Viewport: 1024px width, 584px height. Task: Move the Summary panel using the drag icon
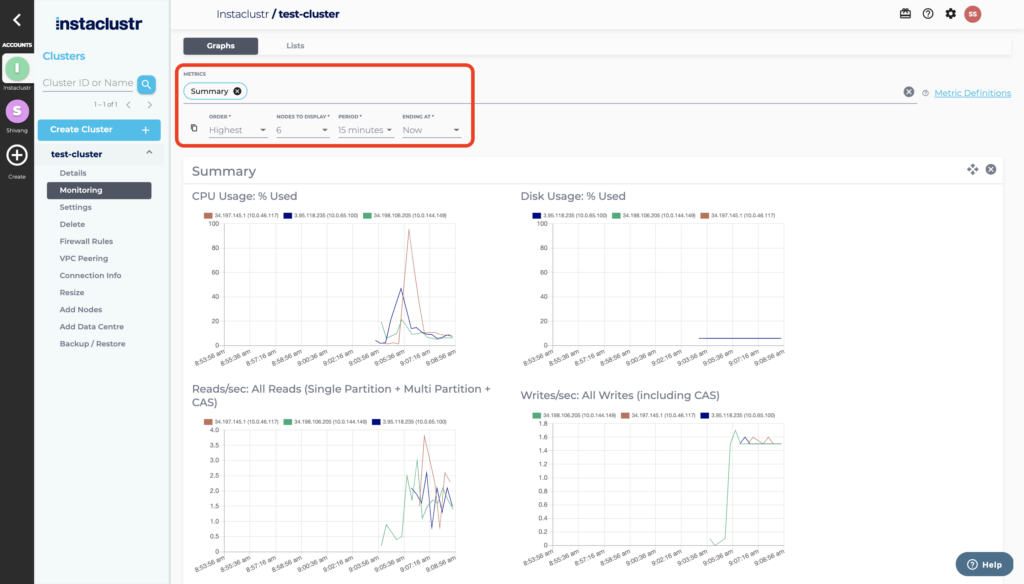[972, 170]
